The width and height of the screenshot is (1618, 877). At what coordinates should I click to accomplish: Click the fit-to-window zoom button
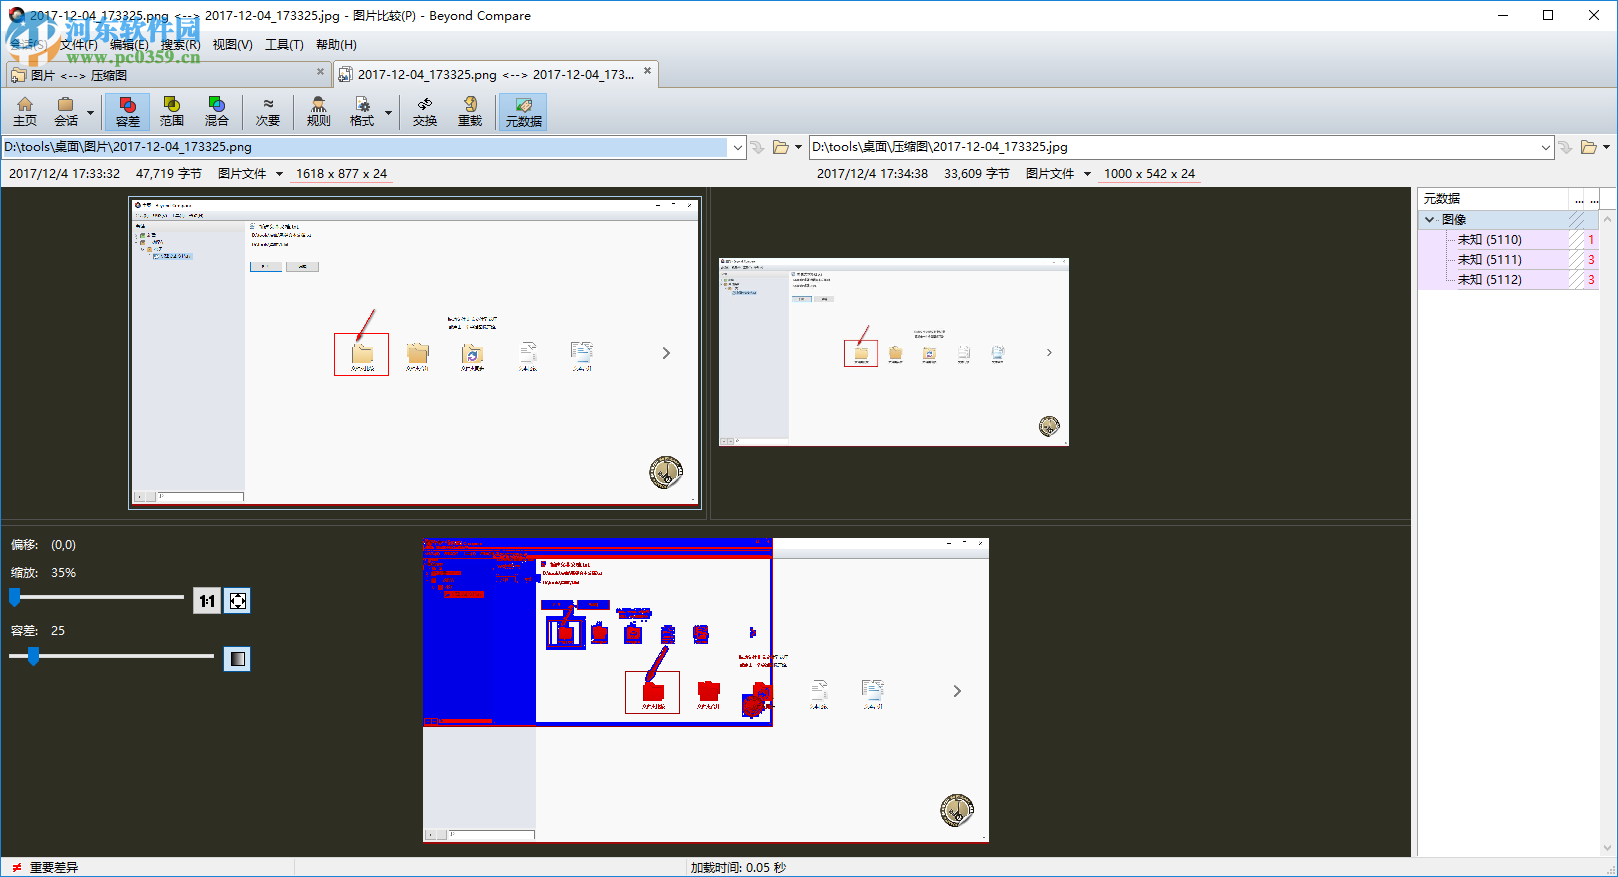[x=238, y=601]
